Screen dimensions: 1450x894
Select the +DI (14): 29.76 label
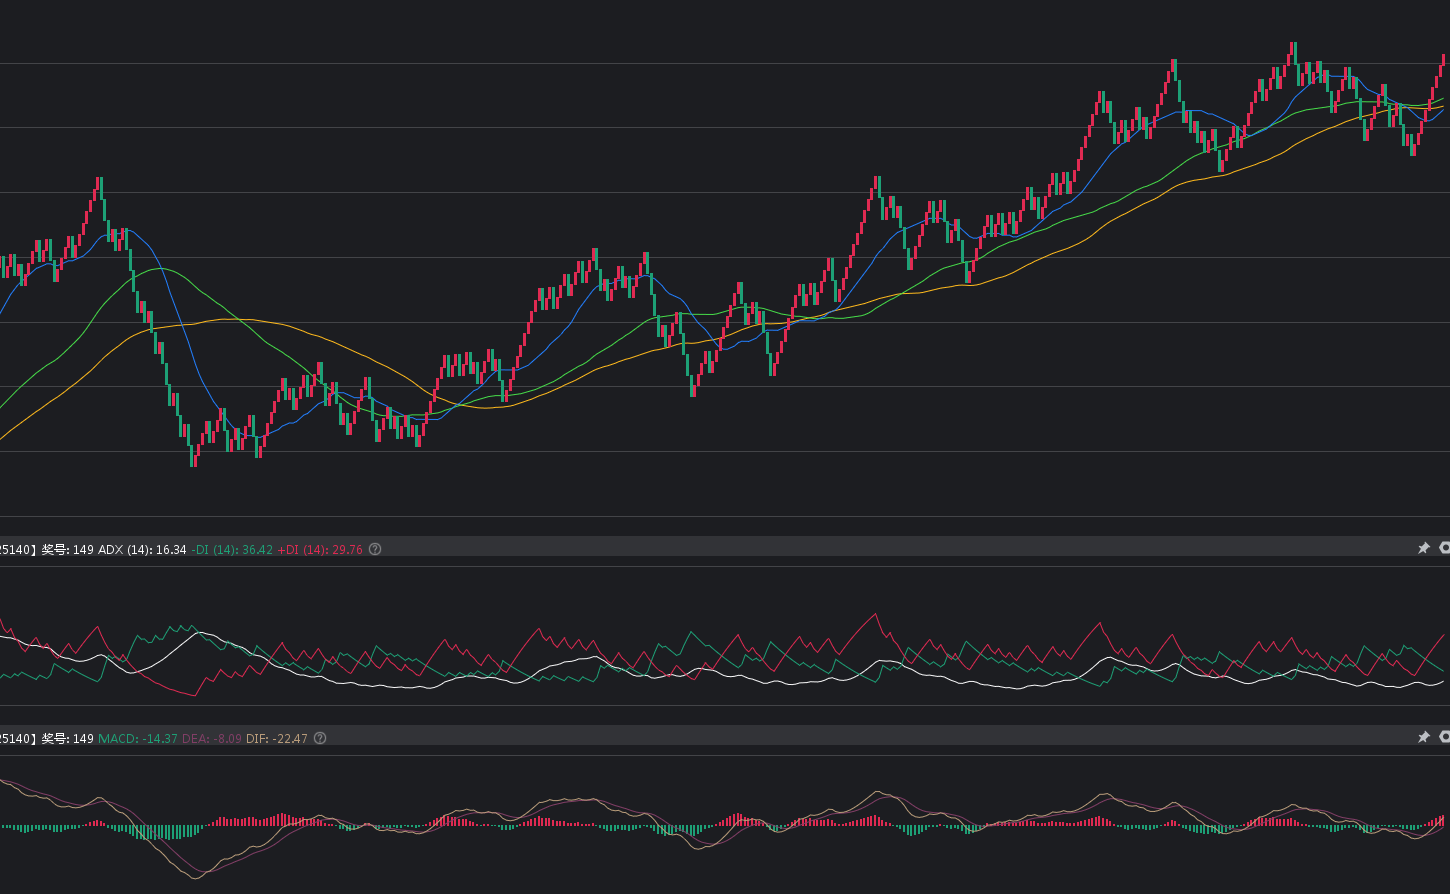(x=320, y=549)
